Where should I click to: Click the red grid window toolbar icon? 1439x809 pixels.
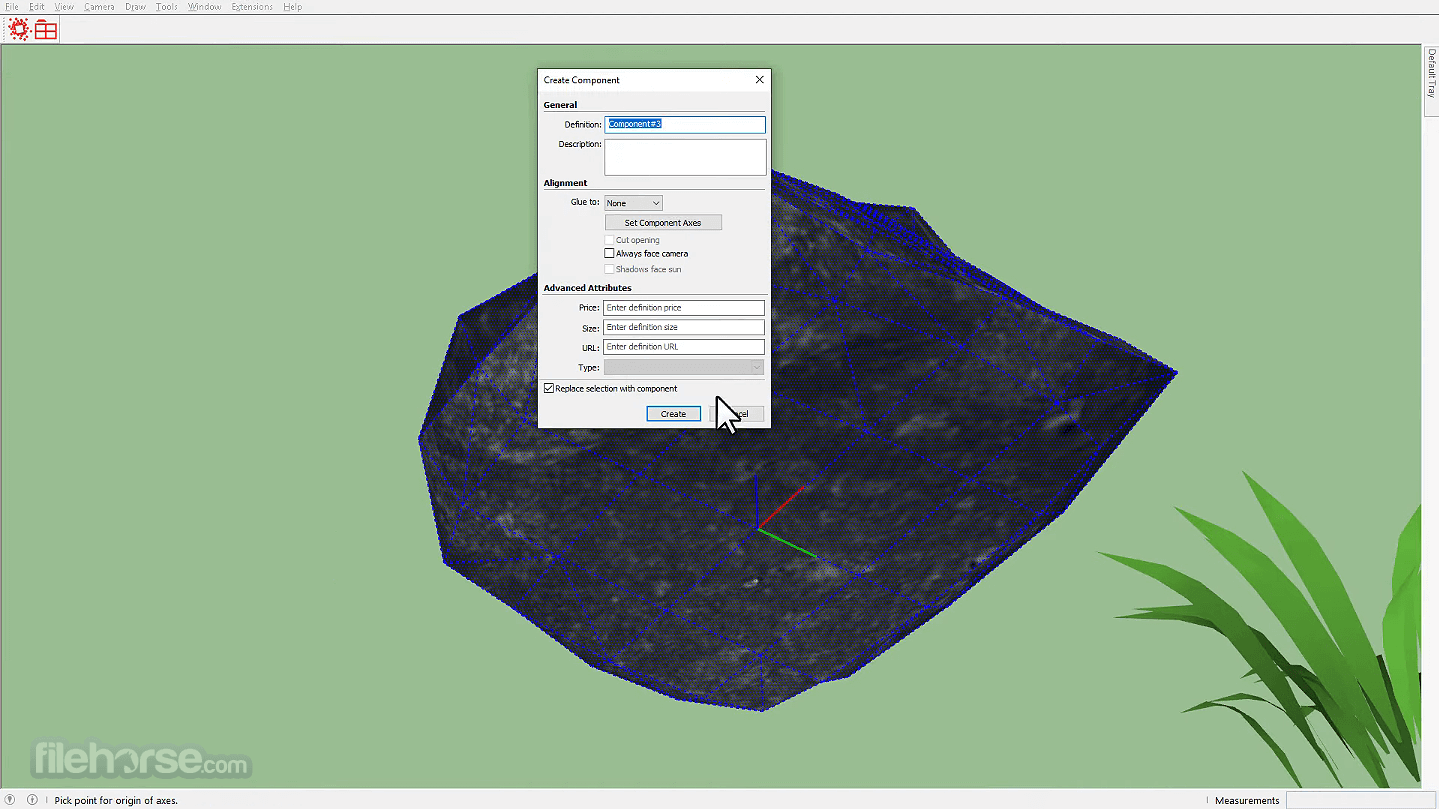point(46,30)
